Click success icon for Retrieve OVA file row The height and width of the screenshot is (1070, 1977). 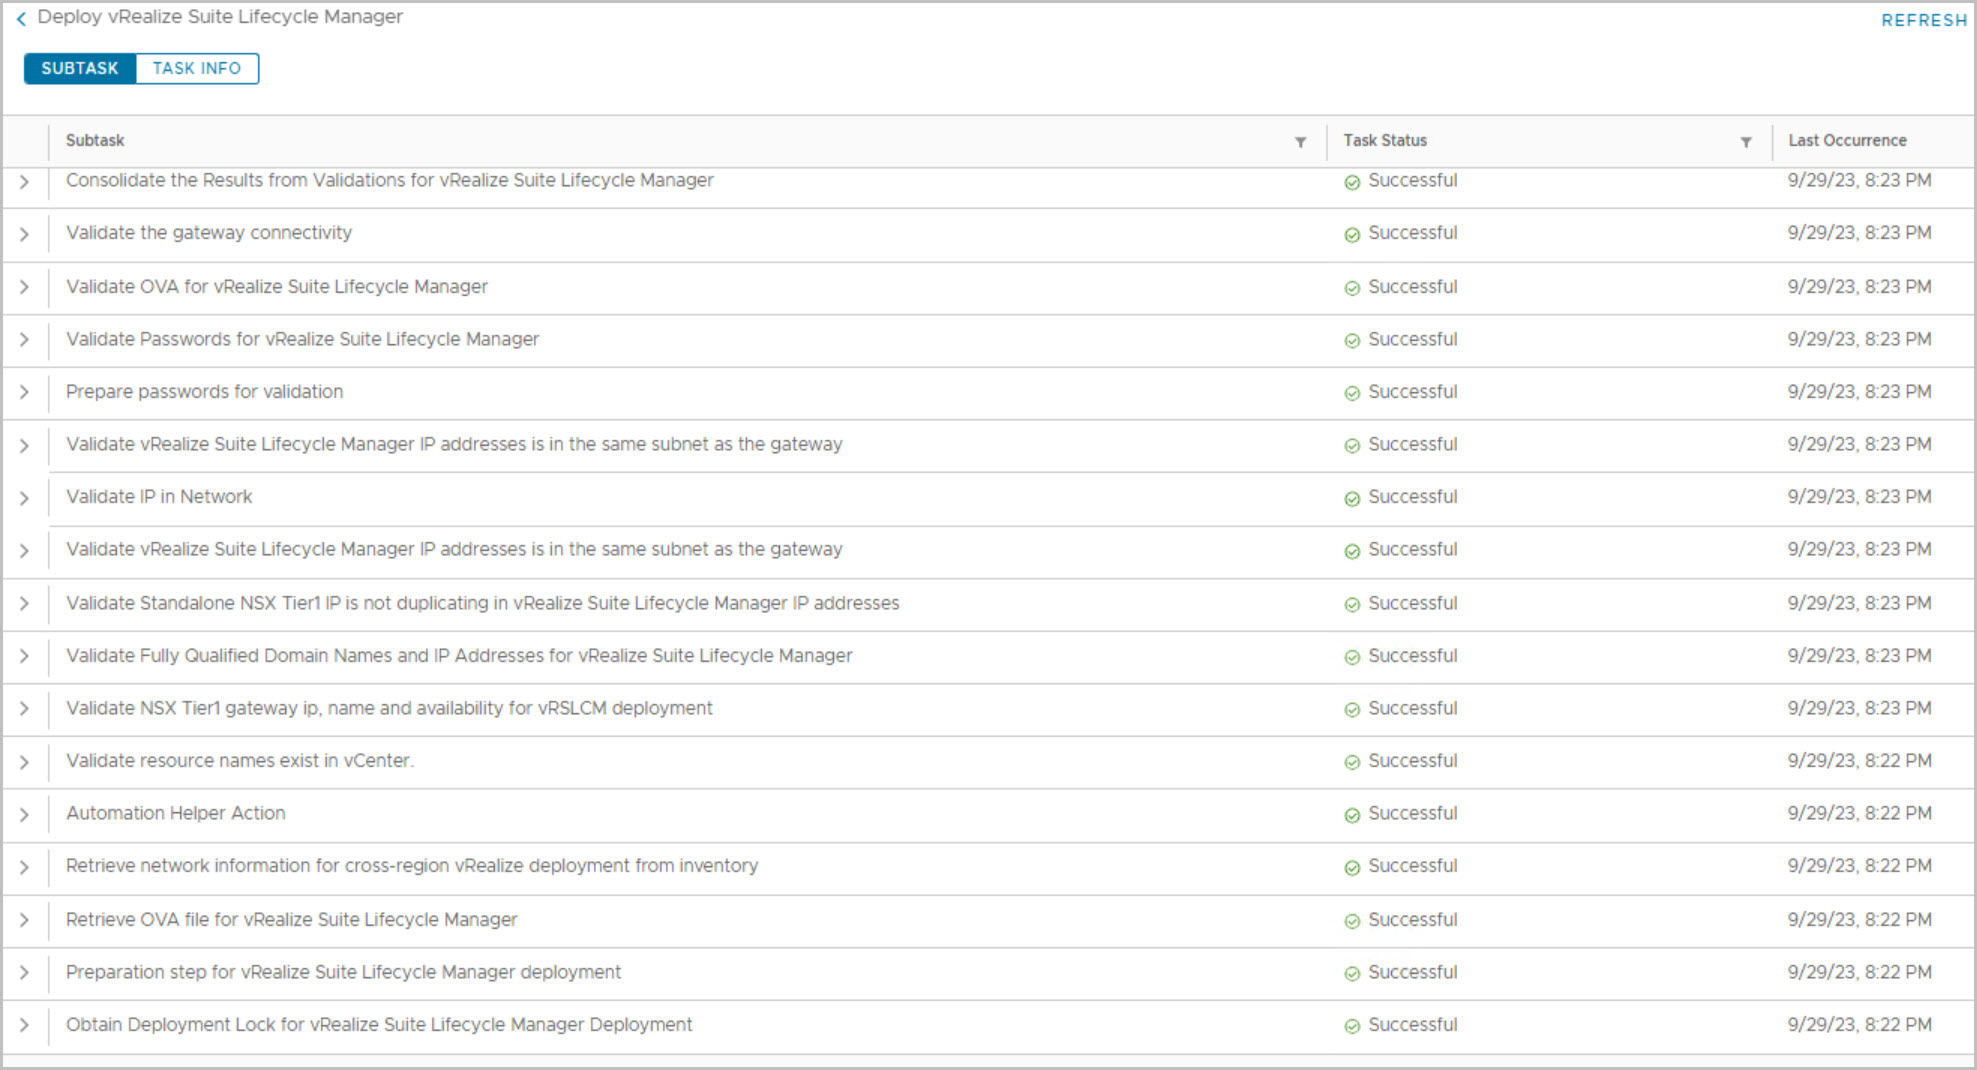(1352, 921)
